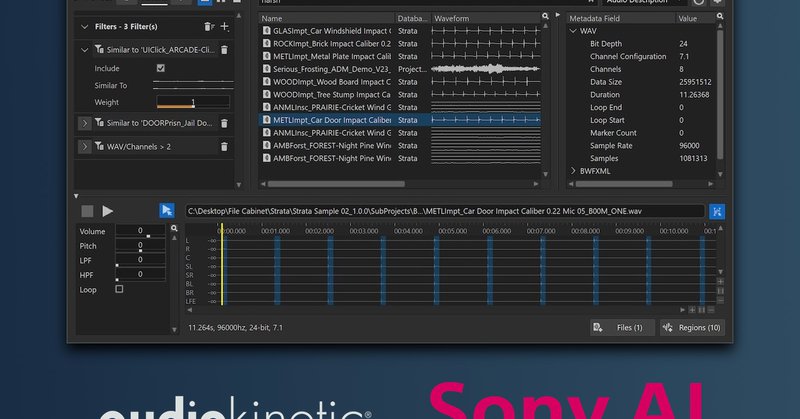Viewport: 800px width, 419px height.
Task: Sort by Databa... column header
Action: click(413, 18)
